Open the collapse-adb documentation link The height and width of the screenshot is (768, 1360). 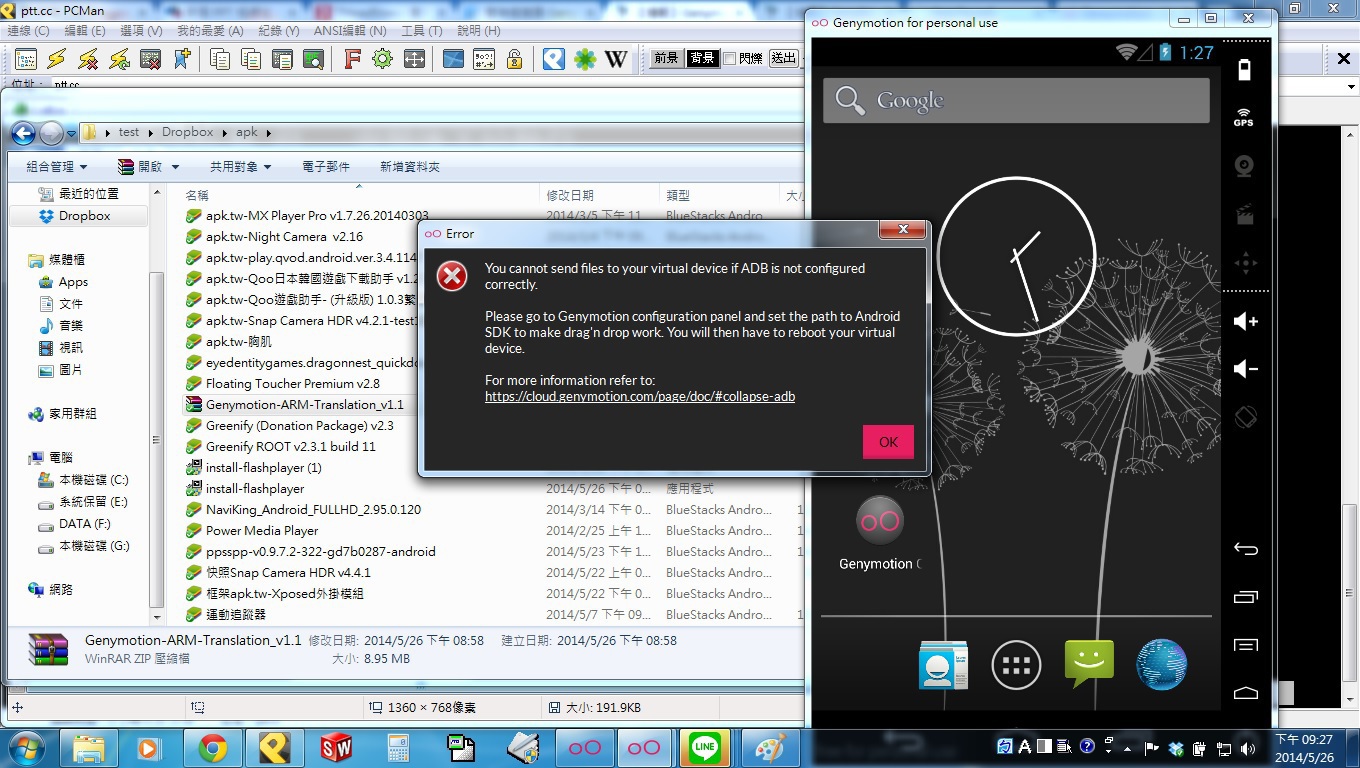[x=640, y=397]
